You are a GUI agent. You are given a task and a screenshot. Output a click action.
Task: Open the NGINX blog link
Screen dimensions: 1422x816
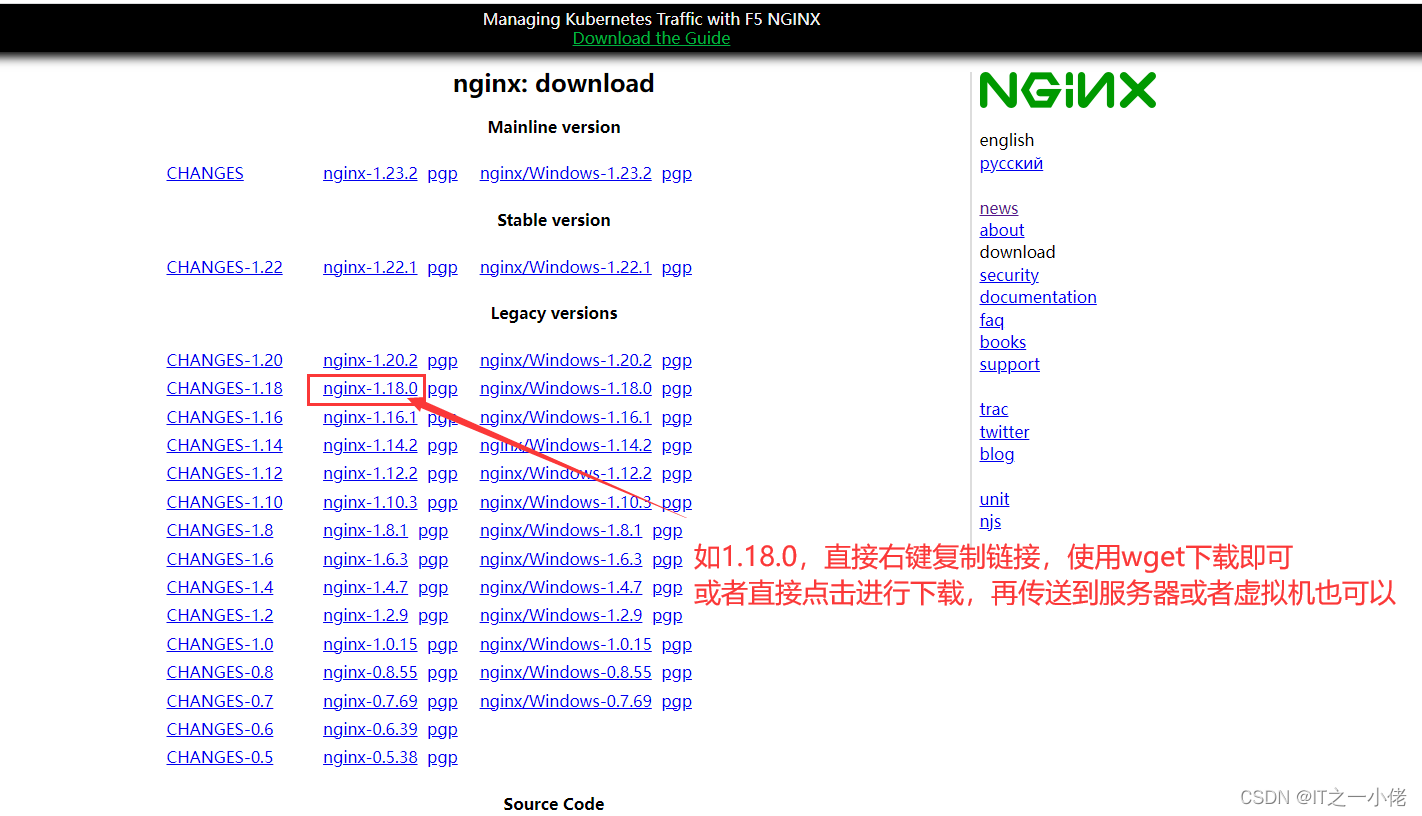click(x=996, y=454)
